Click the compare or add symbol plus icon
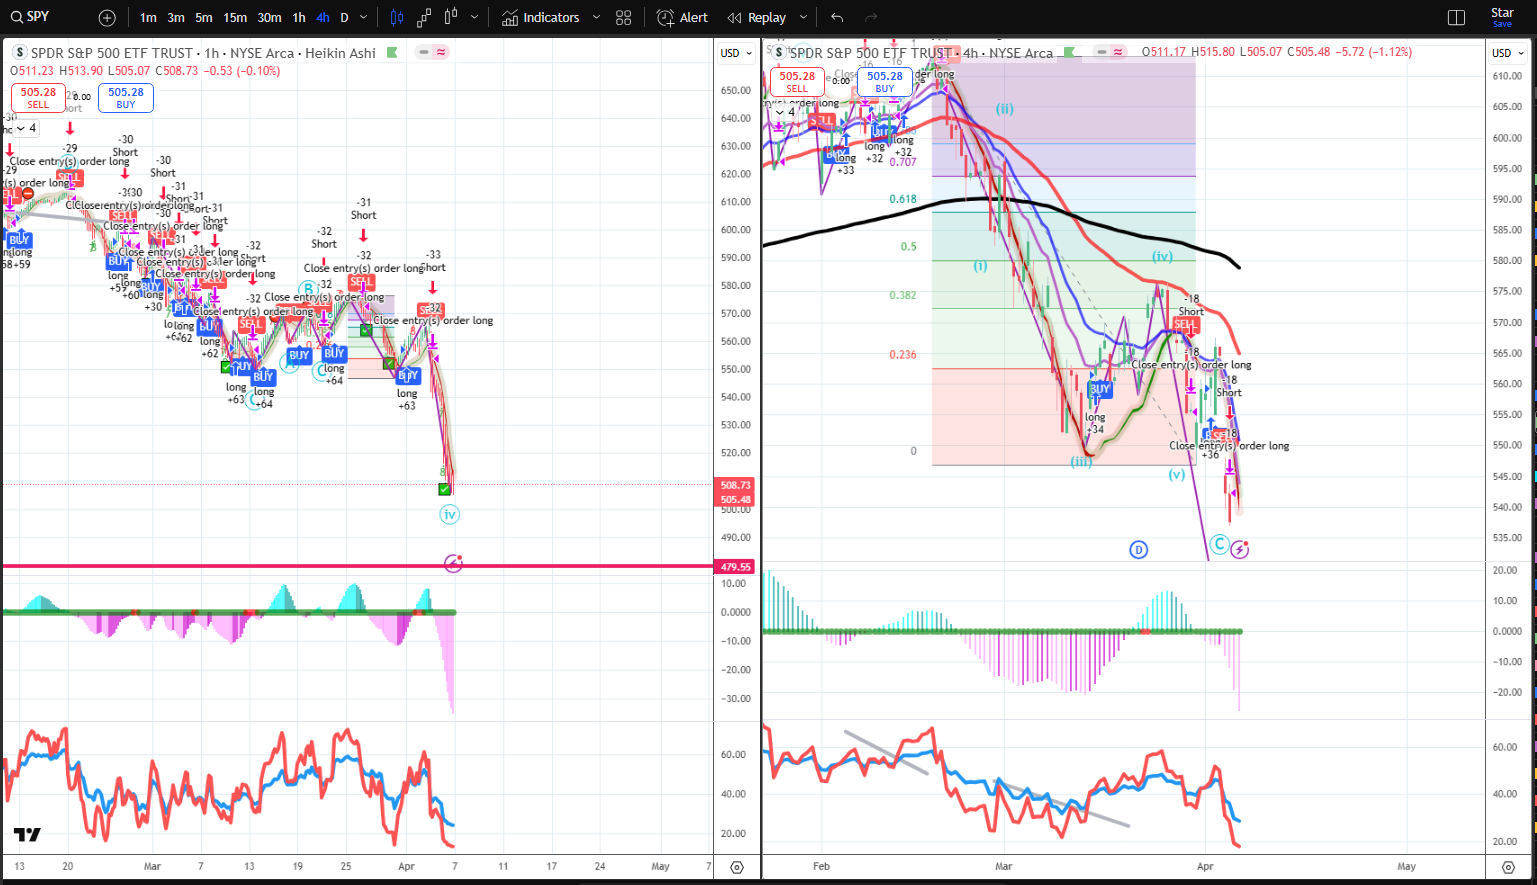The image size is (1537, 885). pyautogui.click(x=107, y=18)
